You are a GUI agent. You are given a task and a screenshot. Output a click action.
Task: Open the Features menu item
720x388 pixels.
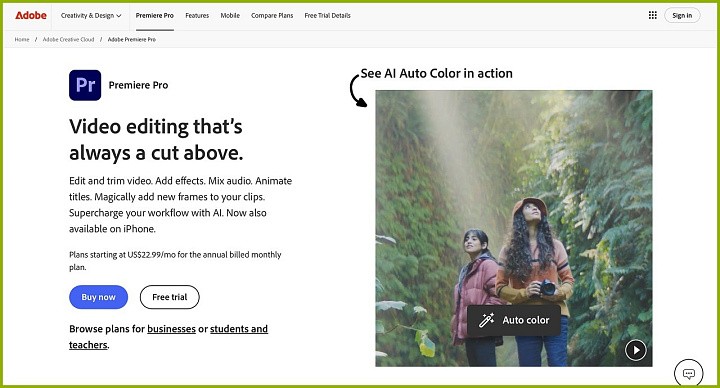coord(197,16)
